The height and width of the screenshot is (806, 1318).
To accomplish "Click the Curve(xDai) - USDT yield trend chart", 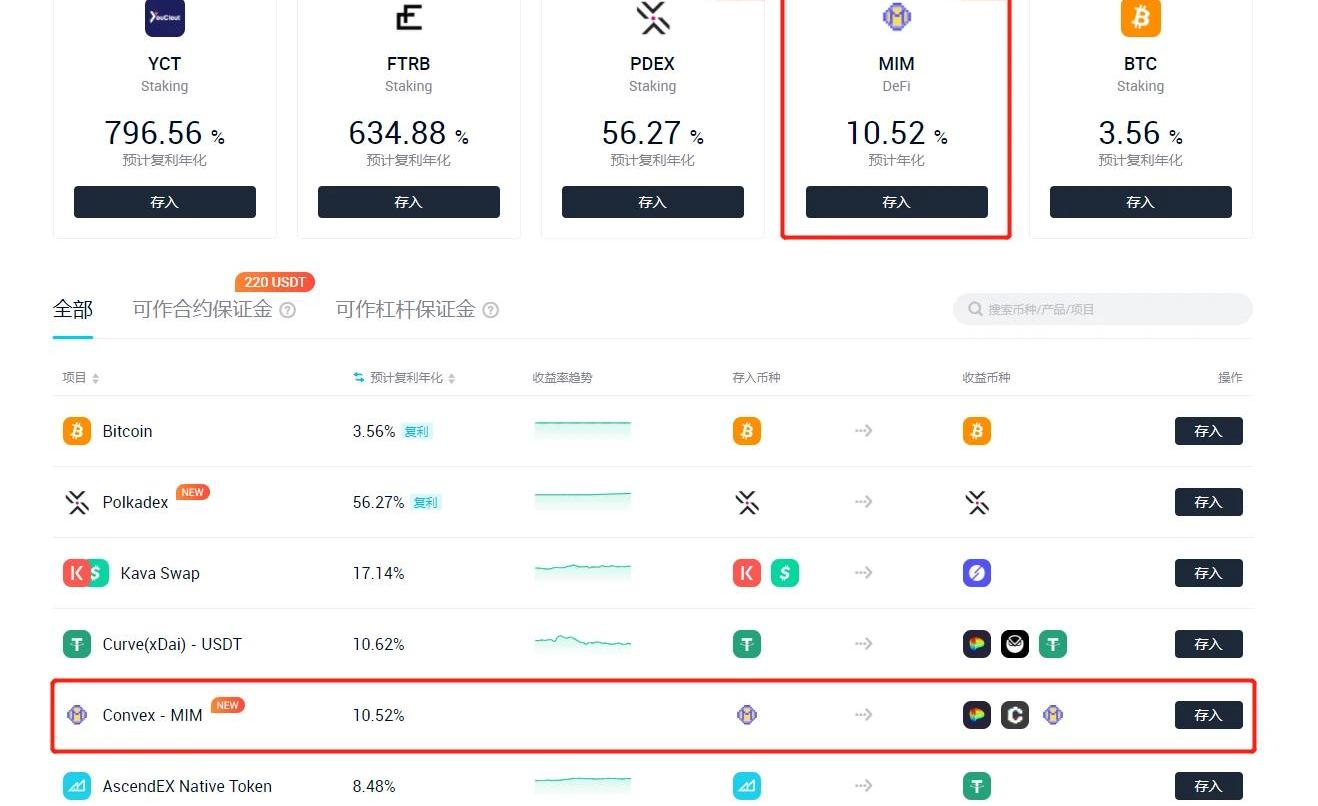I will click(x=583, y=643).
